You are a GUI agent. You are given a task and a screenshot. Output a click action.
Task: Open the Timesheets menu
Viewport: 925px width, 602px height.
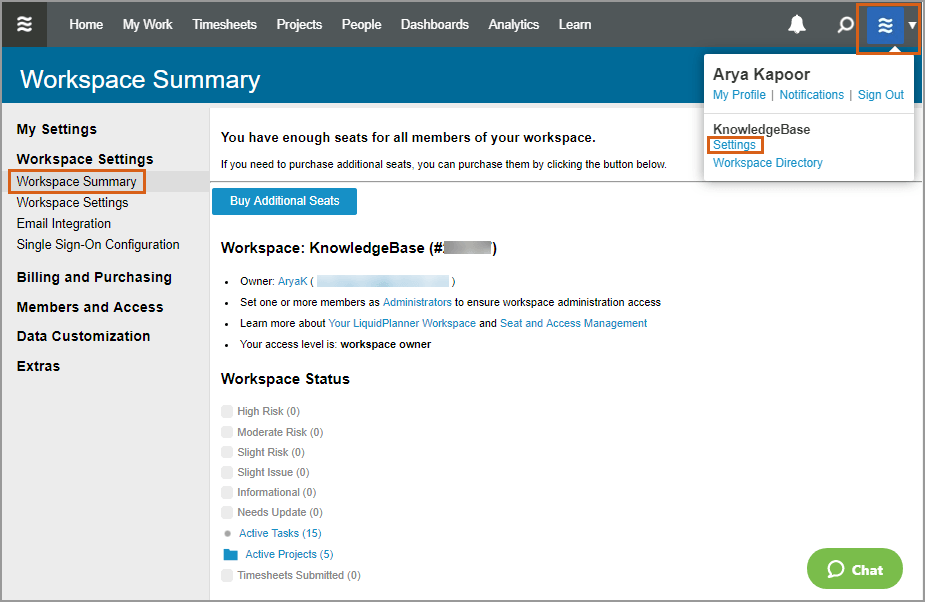[224, 25]
